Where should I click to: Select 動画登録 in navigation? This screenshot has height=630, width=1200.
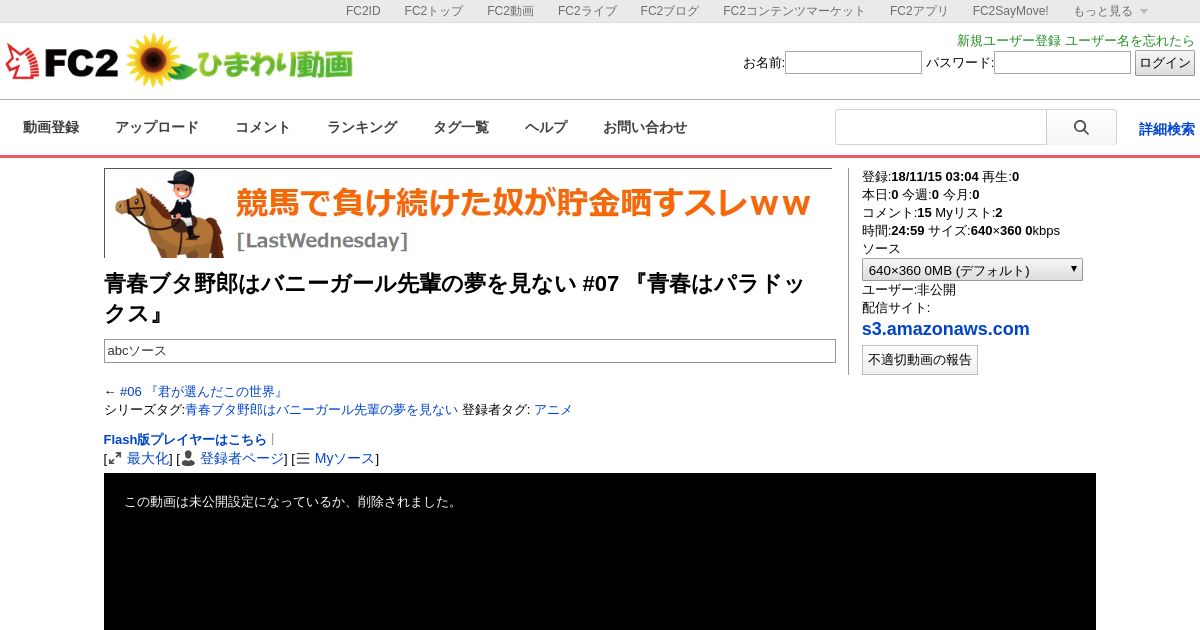(51, 127)
